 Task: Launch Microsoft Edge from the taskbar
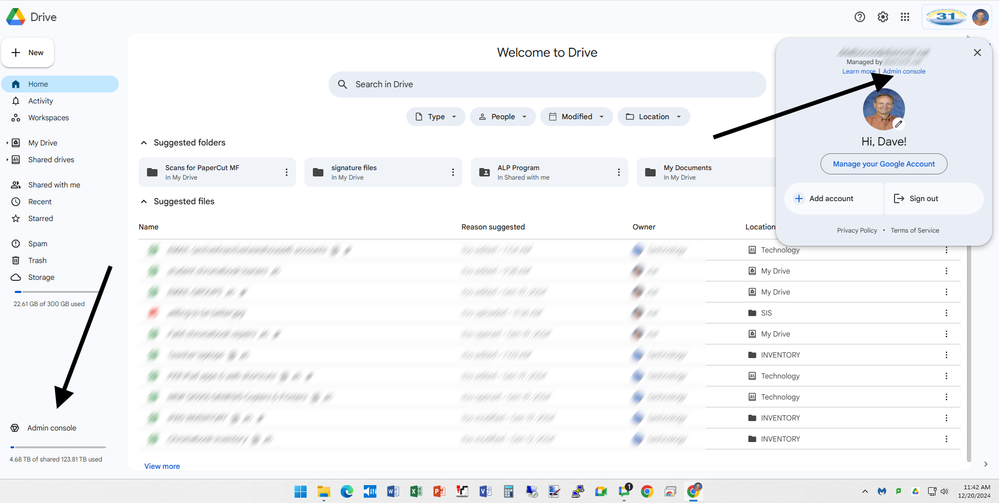(x=347, y=492)
